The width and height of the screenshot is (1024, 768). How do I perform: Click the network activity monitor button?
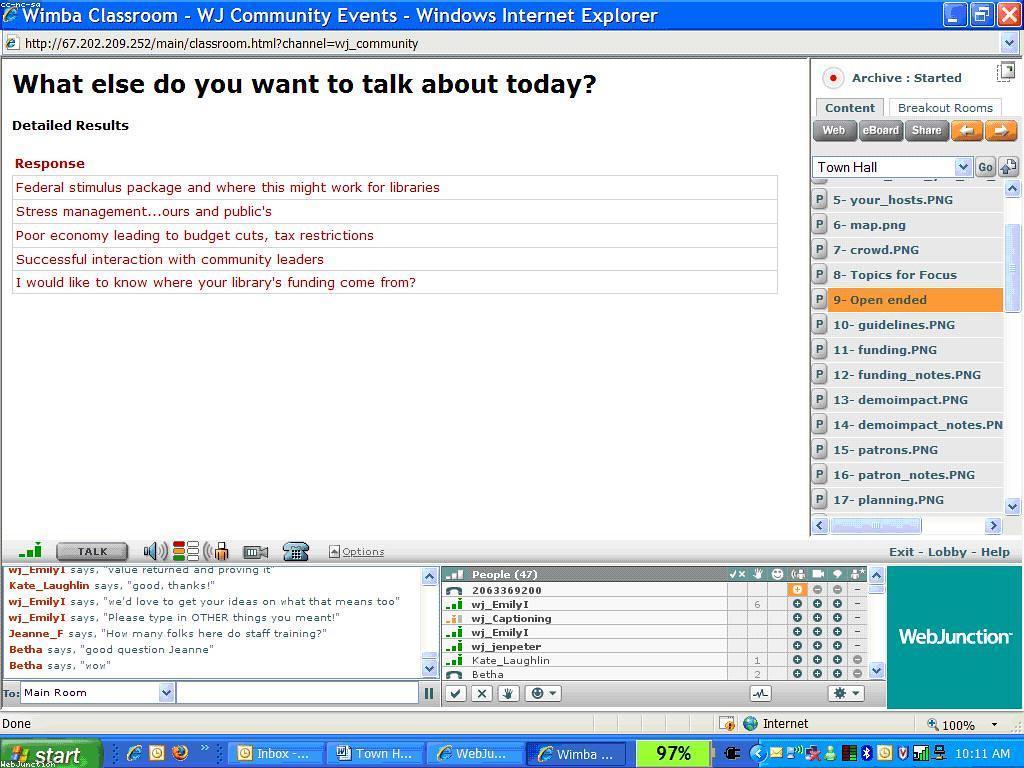[760, 693]
